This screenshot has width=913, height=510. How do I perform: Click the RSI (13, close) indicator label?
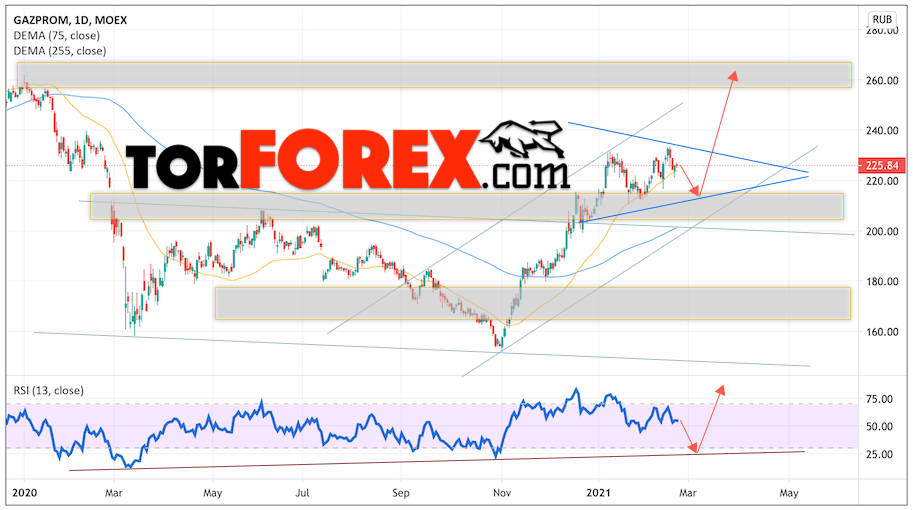coord(48,390)
